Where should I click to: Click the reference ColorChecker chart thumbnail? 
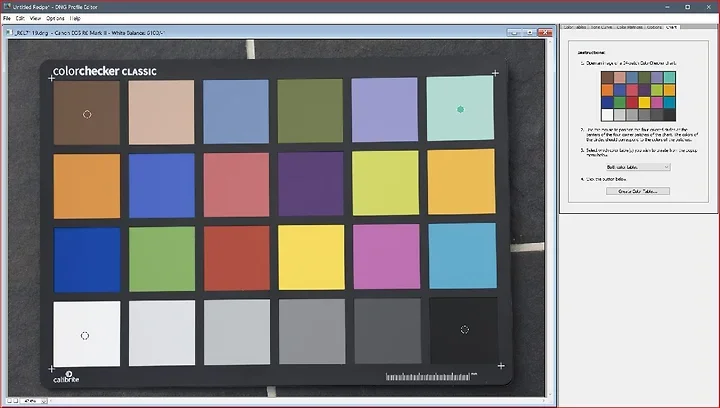(x=638, y=96)
